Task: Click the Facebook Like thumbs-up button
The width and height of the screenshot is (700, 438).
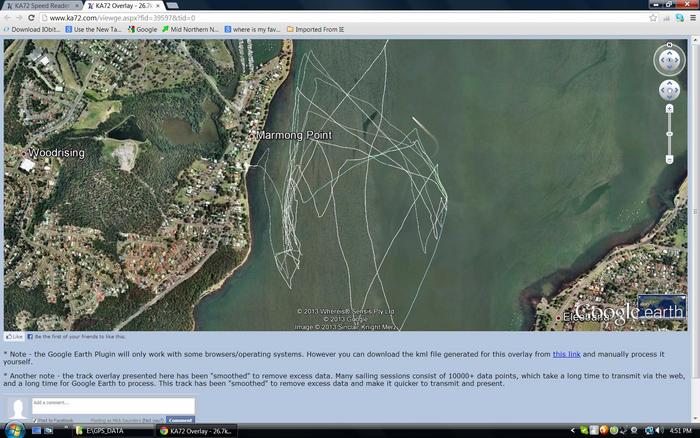Action: pos(14,337)
